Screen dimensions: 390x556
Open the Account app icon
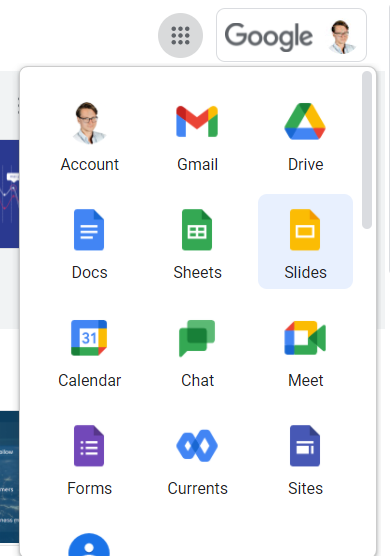tap(89, 123)
